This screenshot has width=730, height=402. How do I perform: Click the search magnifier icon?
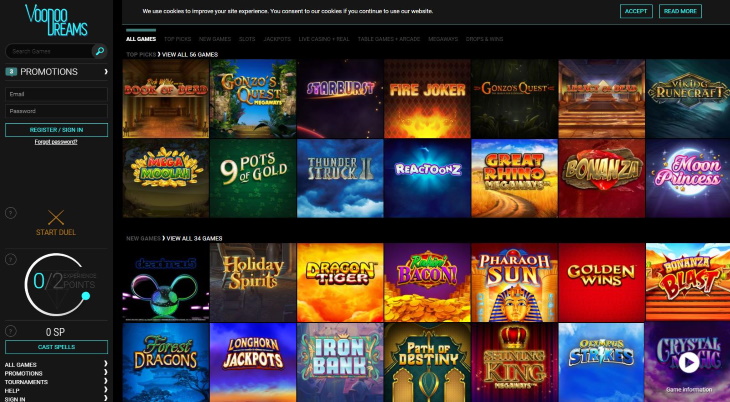click(99, 51)
